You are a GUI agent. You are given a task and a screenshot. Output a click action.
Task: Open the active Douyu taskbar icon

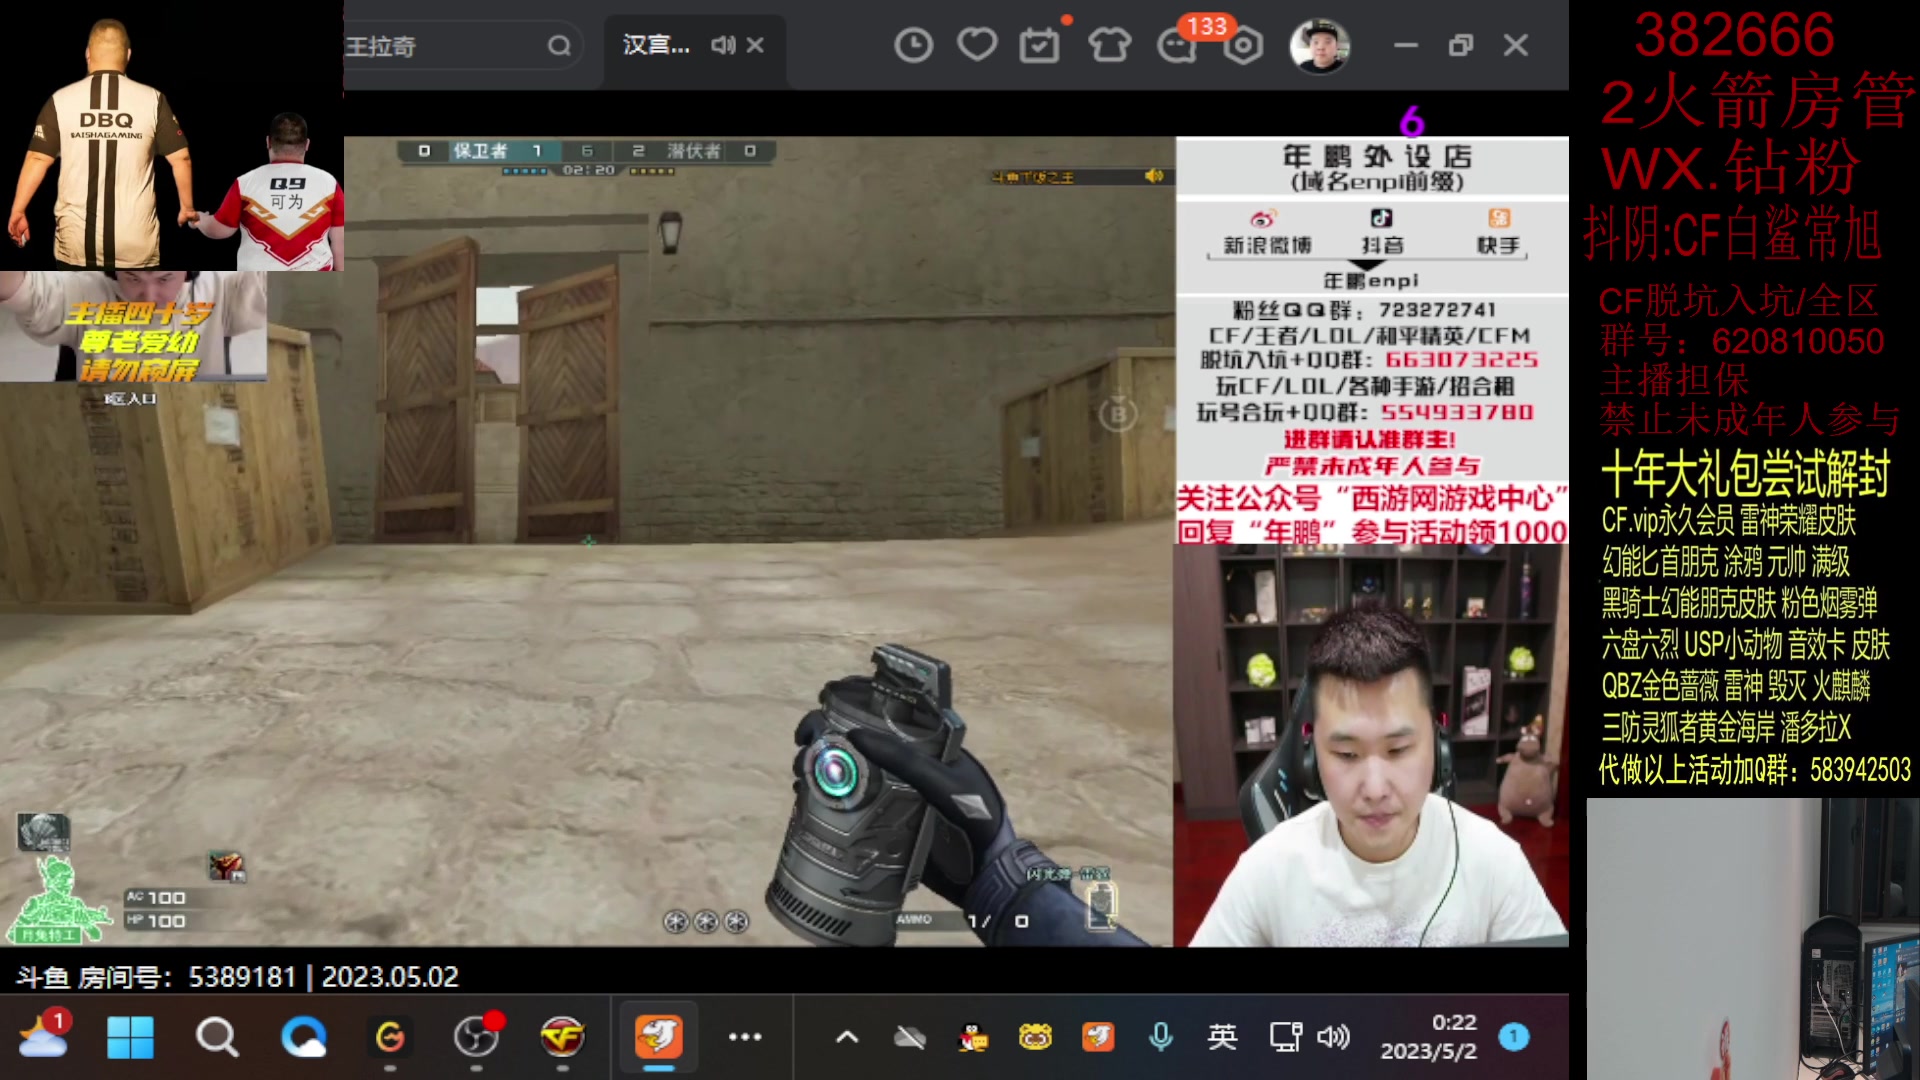click(x=658, y=1036)
